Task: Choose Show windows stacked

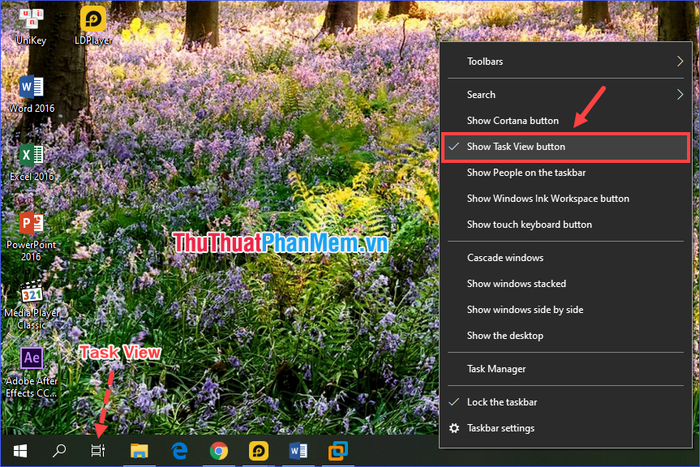Action: 566,284
